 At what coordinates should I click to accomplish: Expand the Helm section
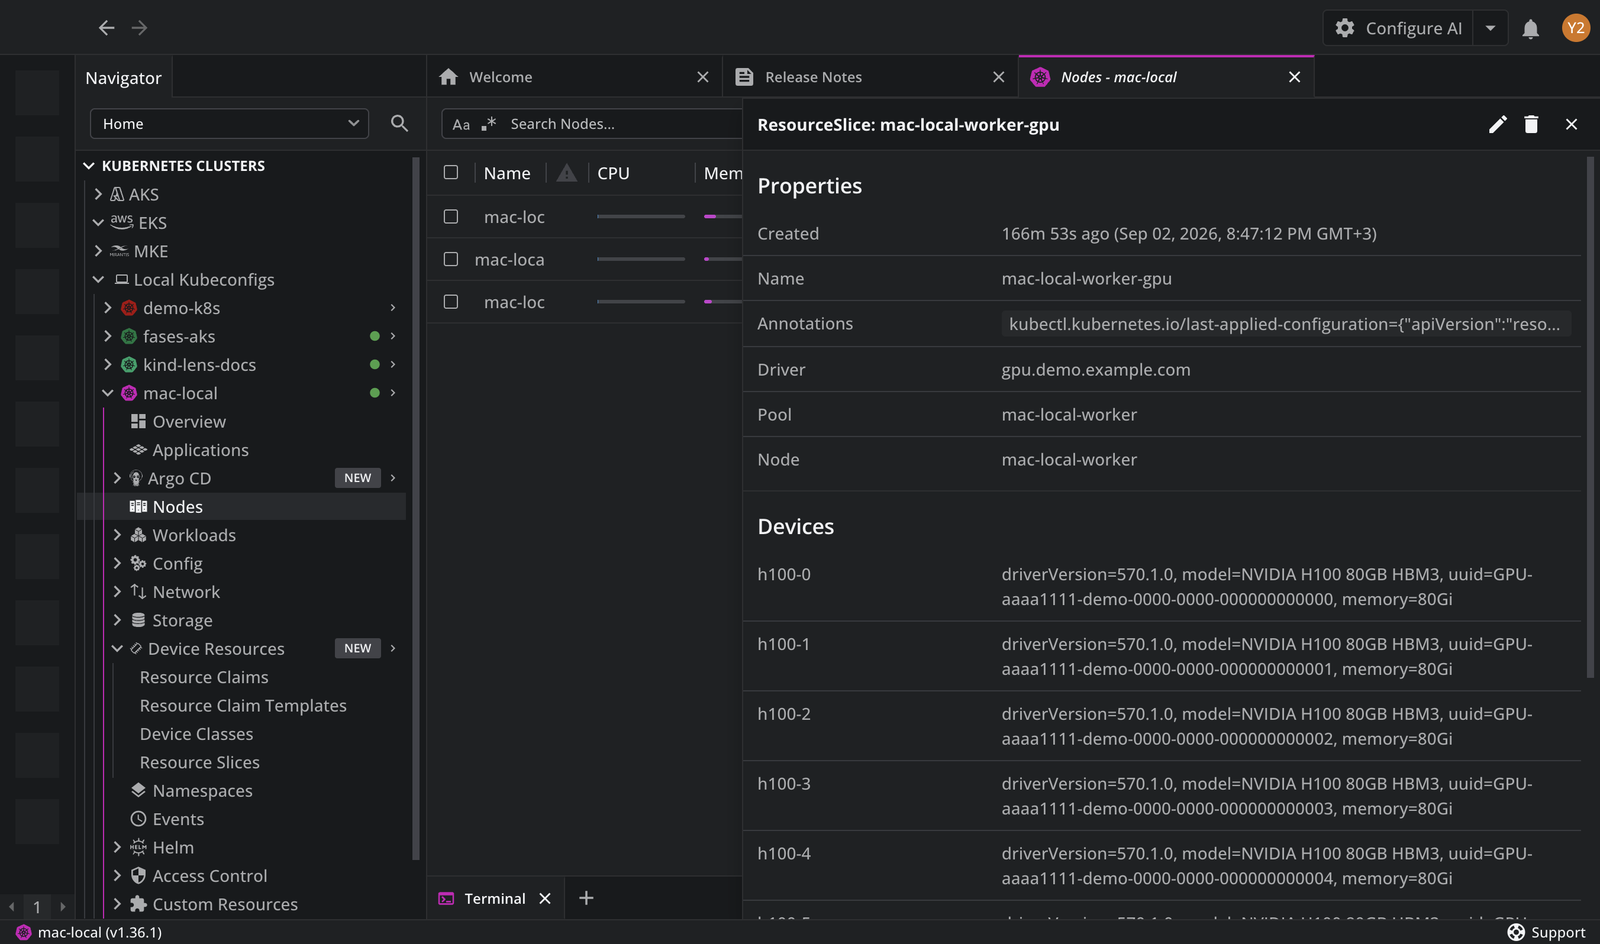[117, 847]
